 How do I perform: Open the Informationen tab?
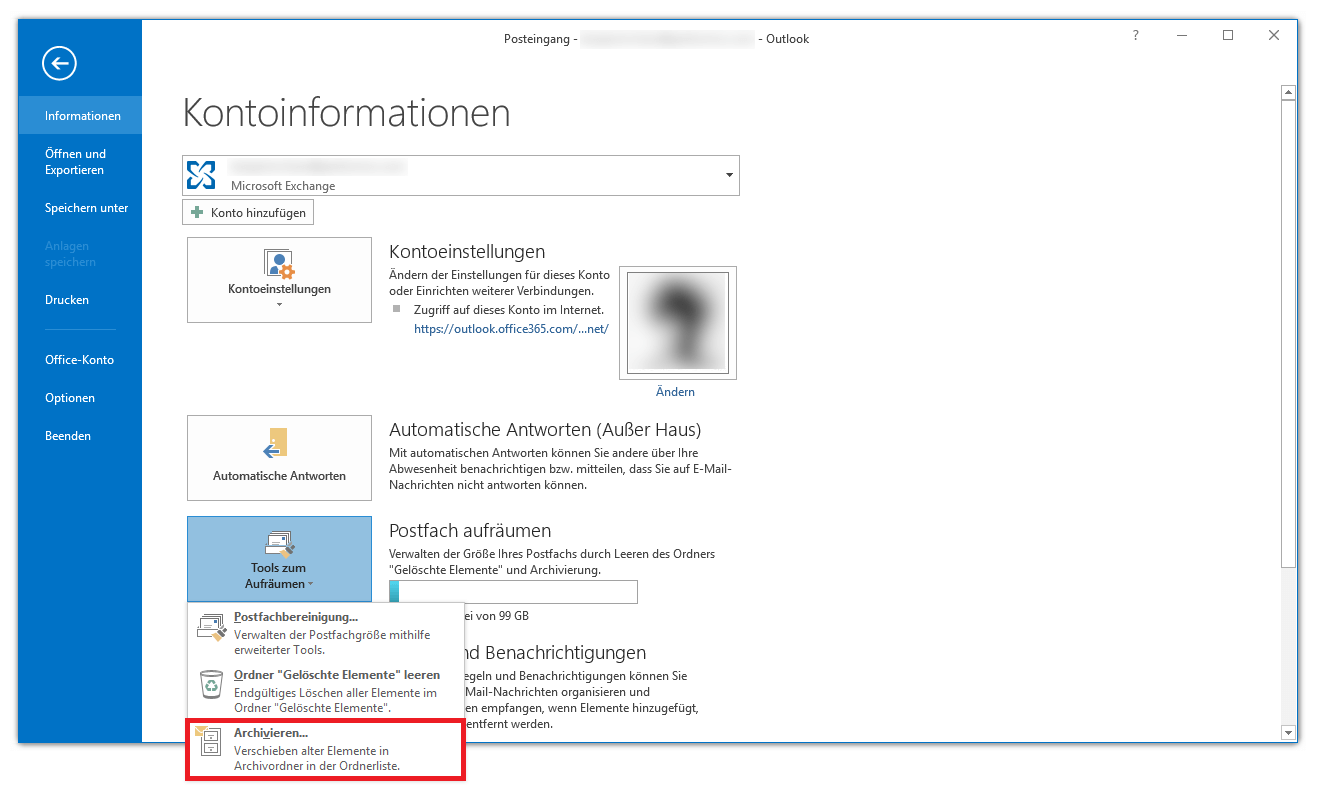(80, 116)
